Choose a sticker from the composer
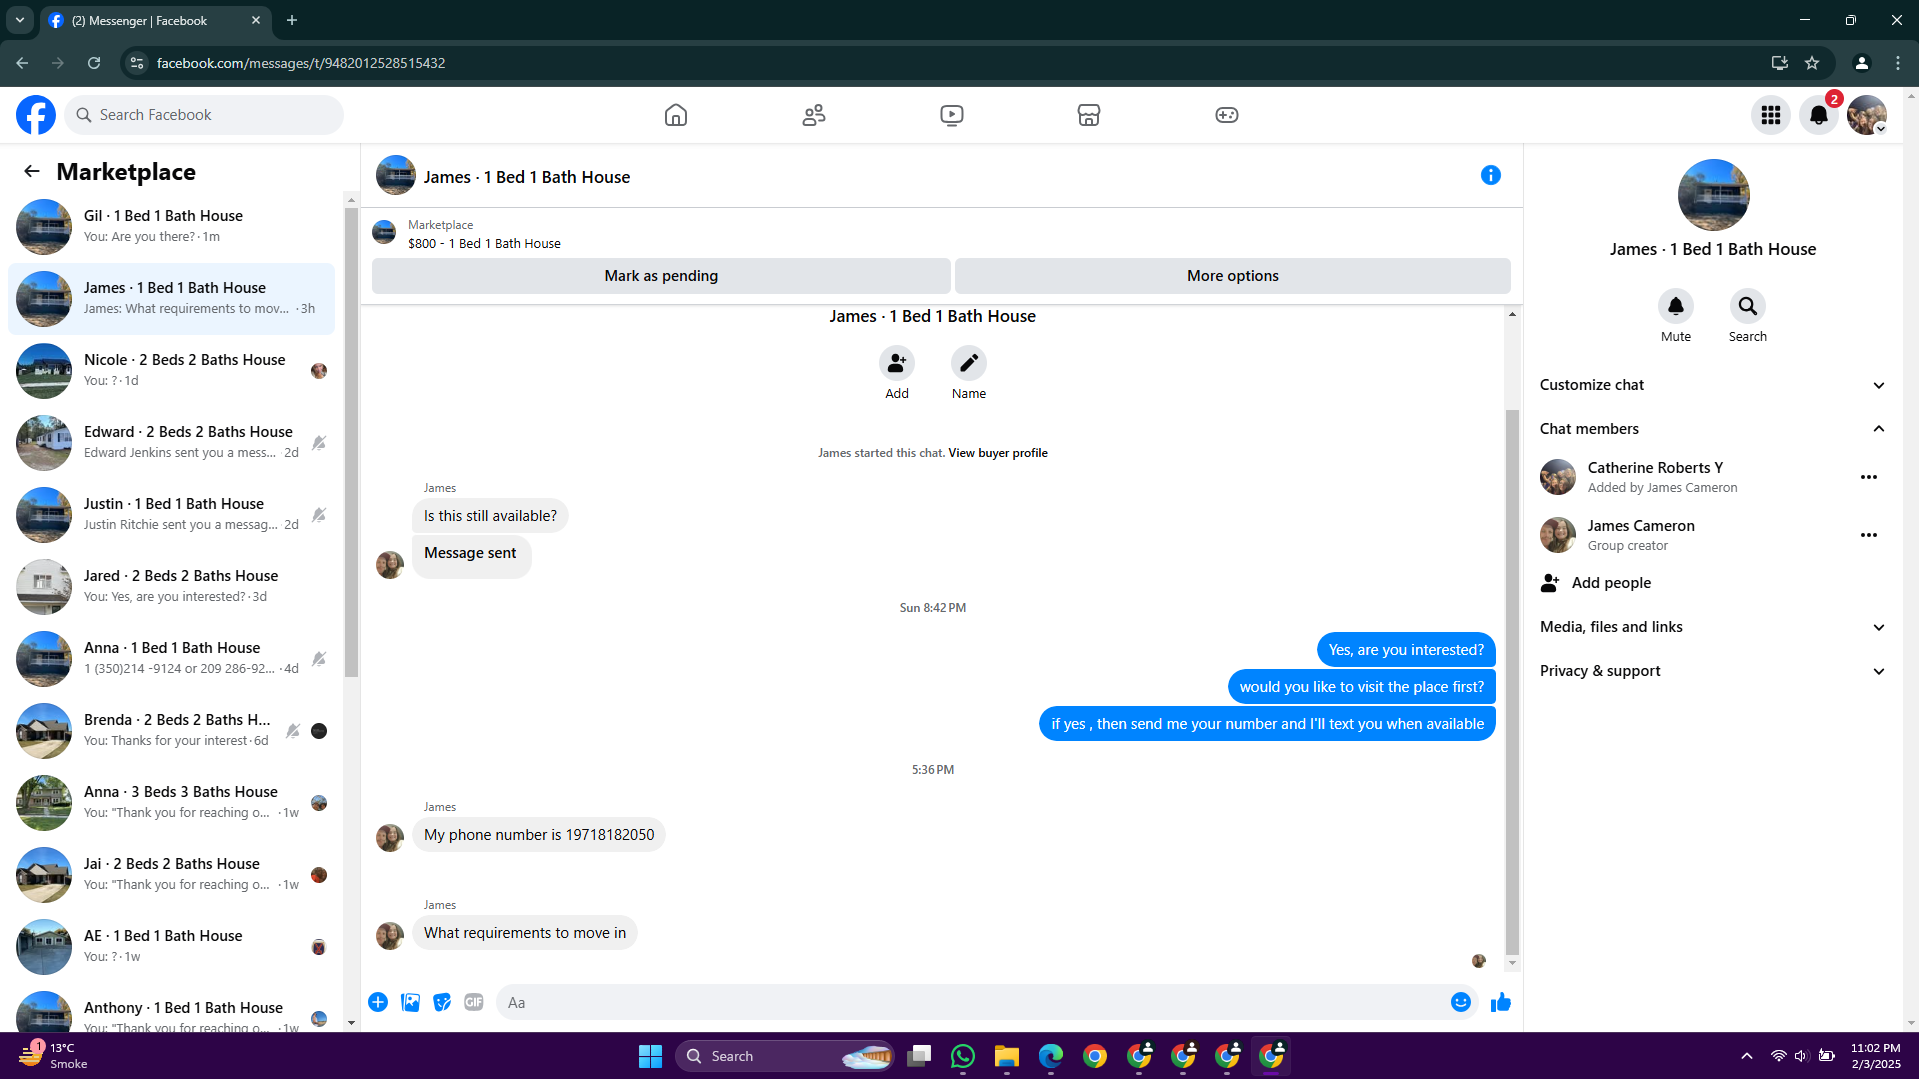 (x=442, y=1002)
